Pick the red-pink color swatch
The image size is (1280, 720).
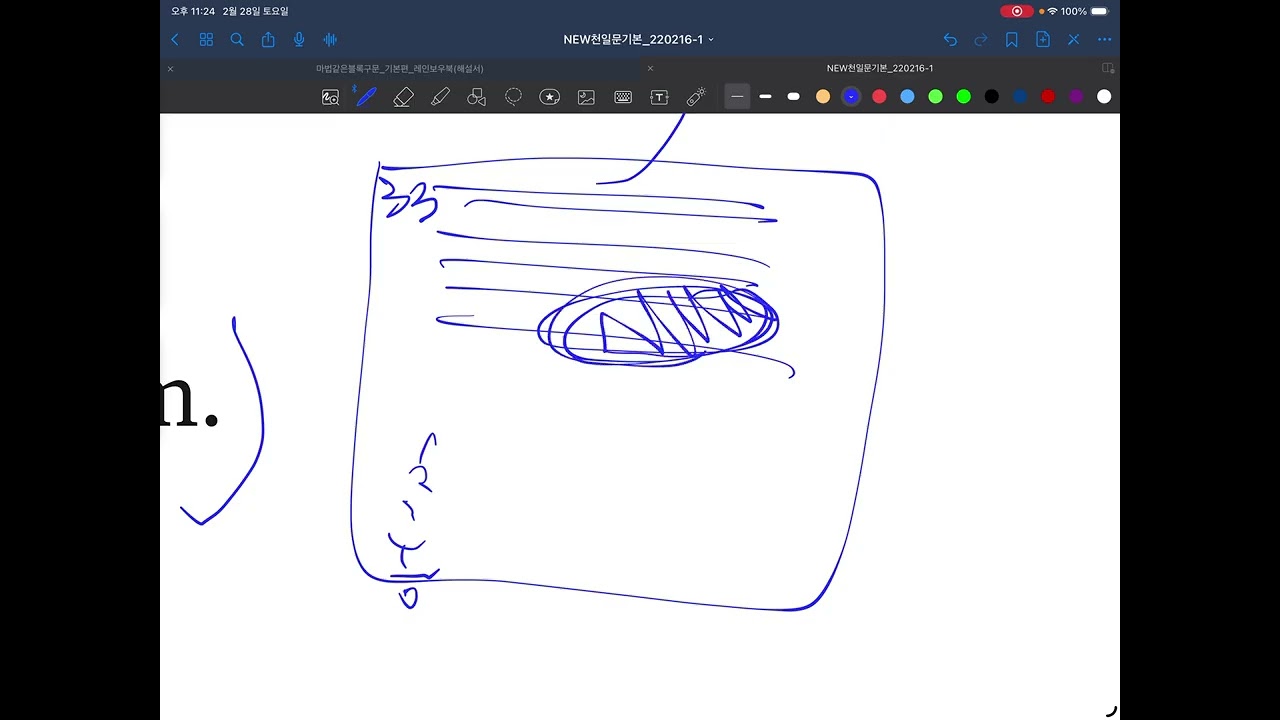(x=879, y=97)
